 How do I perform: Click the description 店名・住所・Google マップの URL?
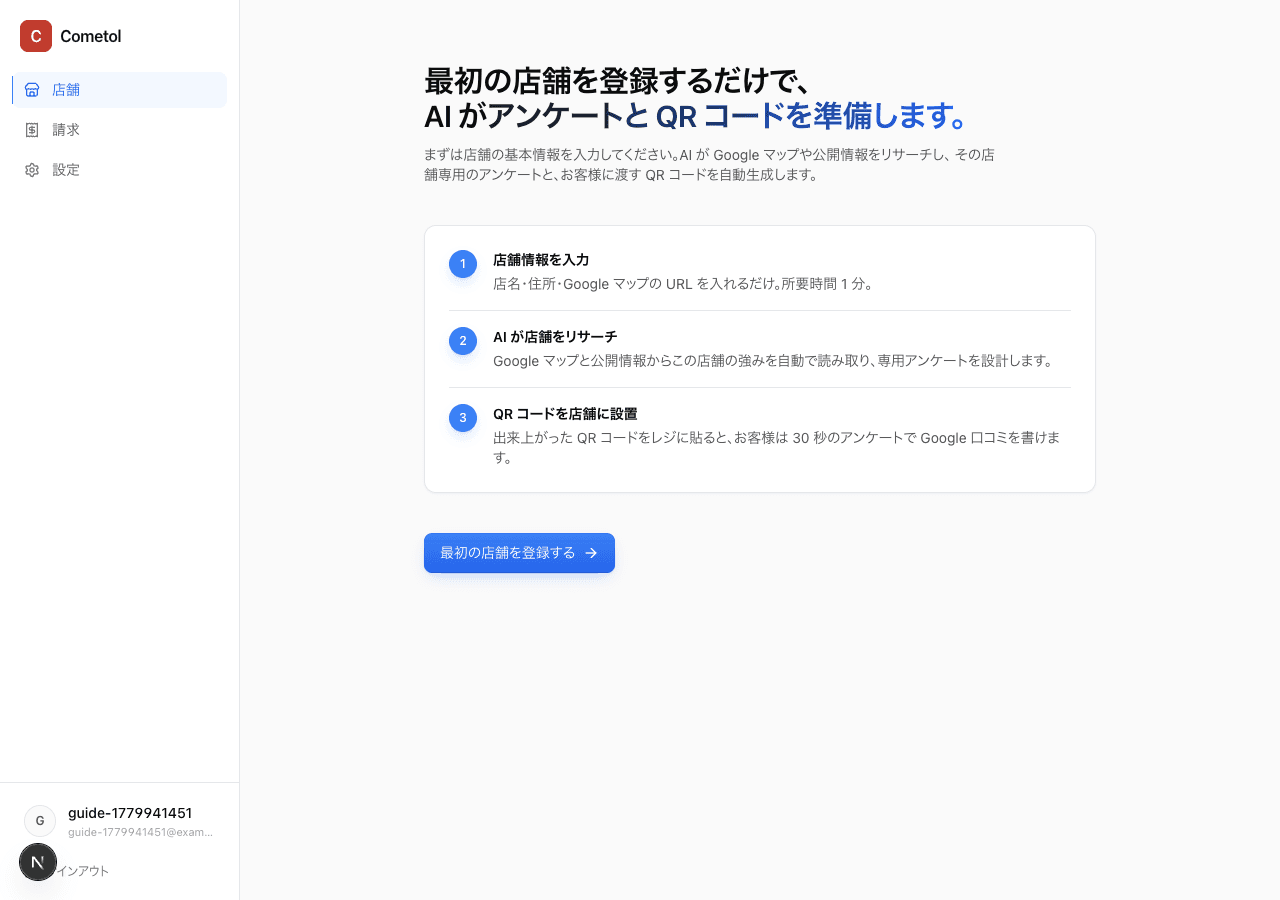(x=685, y=284)
